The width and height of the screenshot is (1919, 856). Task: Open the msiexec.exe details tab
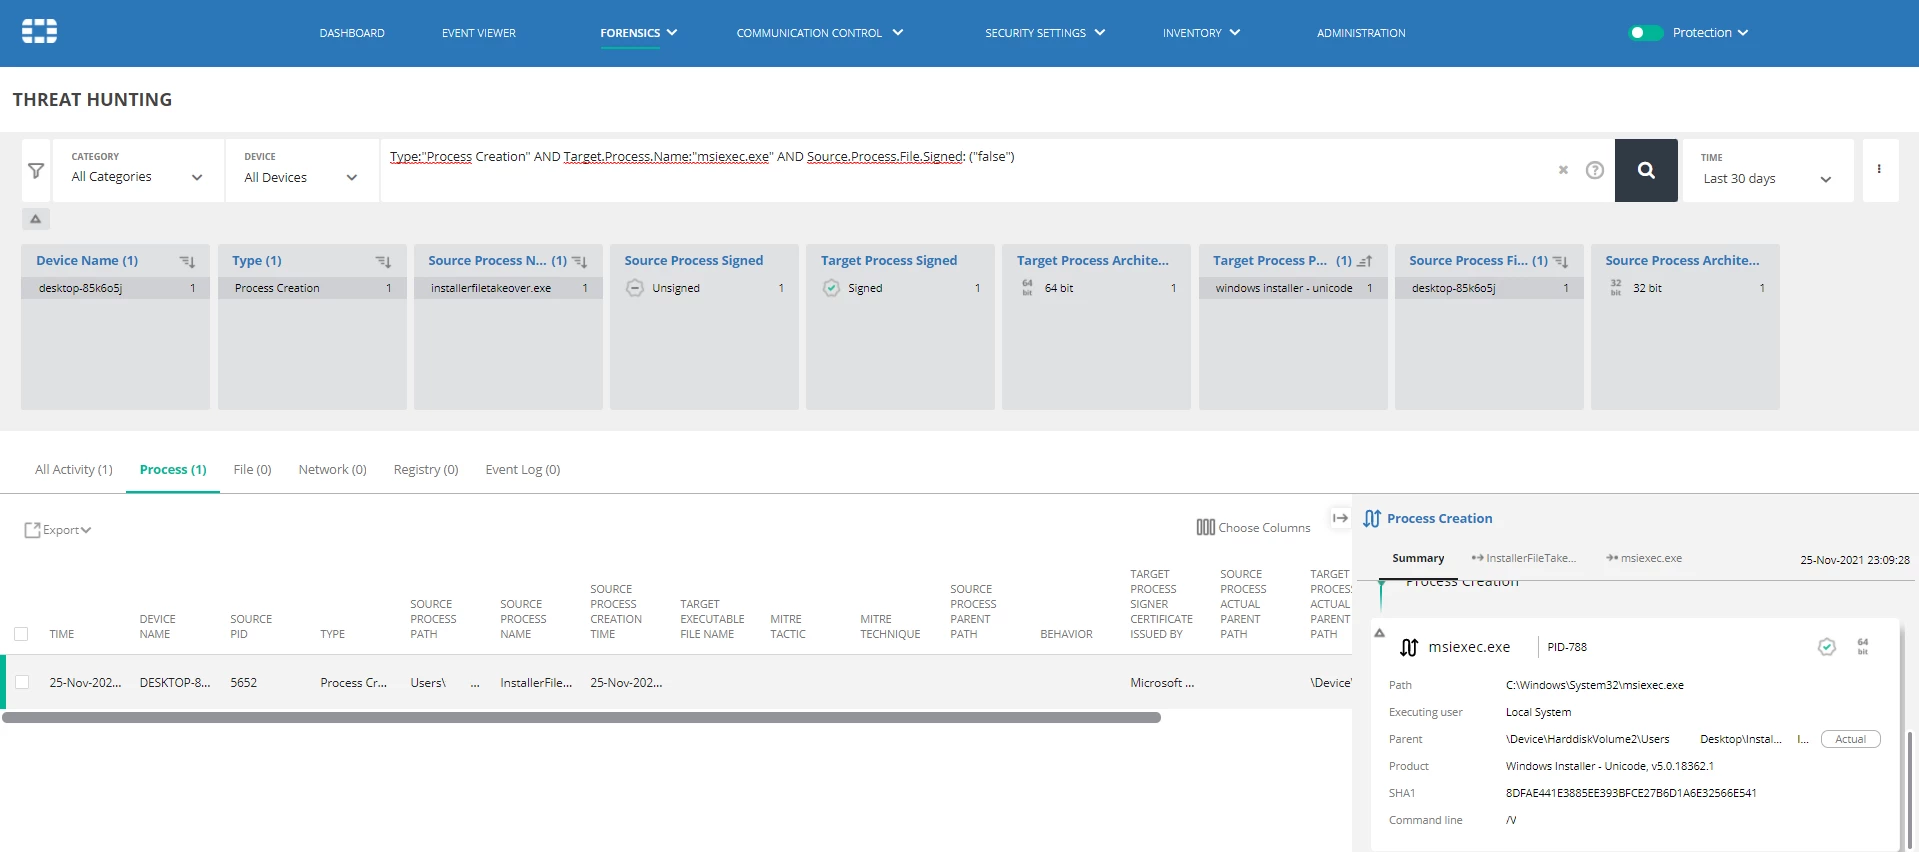point(1644,558)
